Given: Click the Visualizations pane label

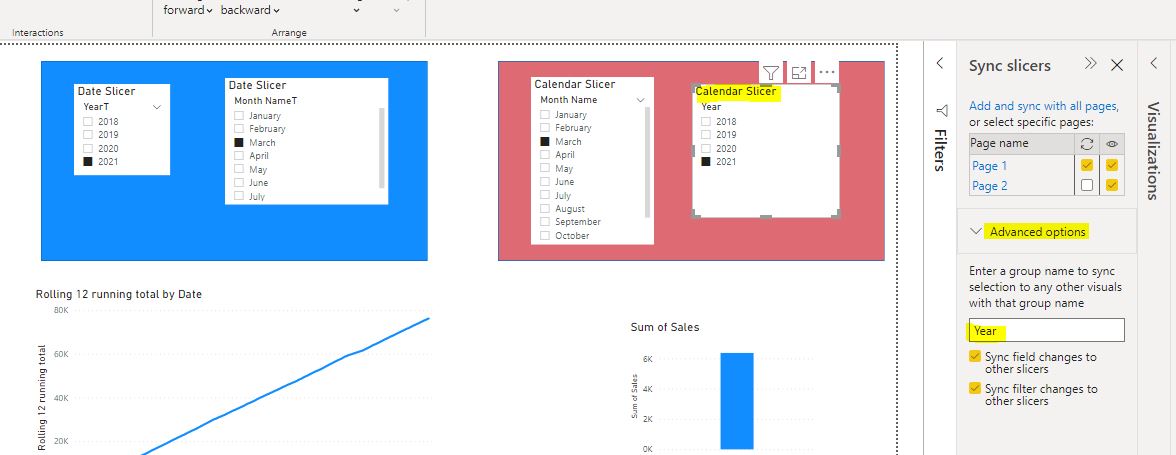Looking at the screenshot, I should [1154, 152].
